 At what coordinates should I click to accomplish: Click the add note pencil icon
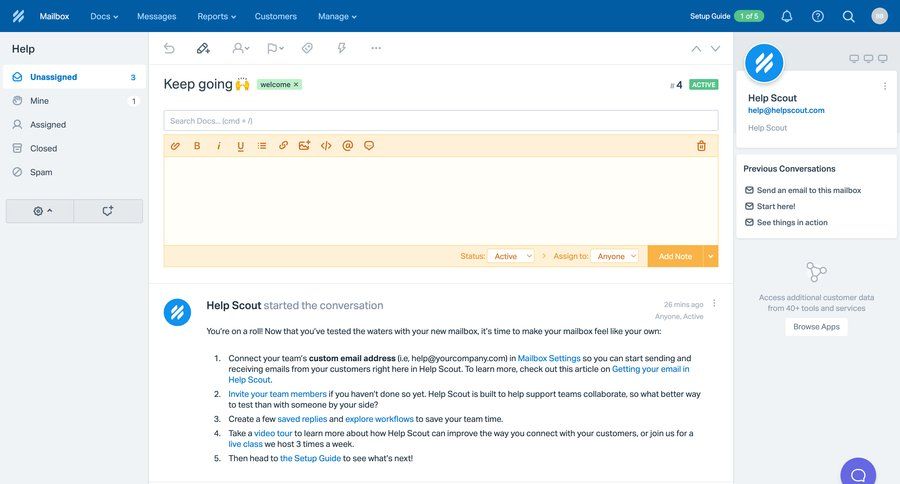(203, 48)
